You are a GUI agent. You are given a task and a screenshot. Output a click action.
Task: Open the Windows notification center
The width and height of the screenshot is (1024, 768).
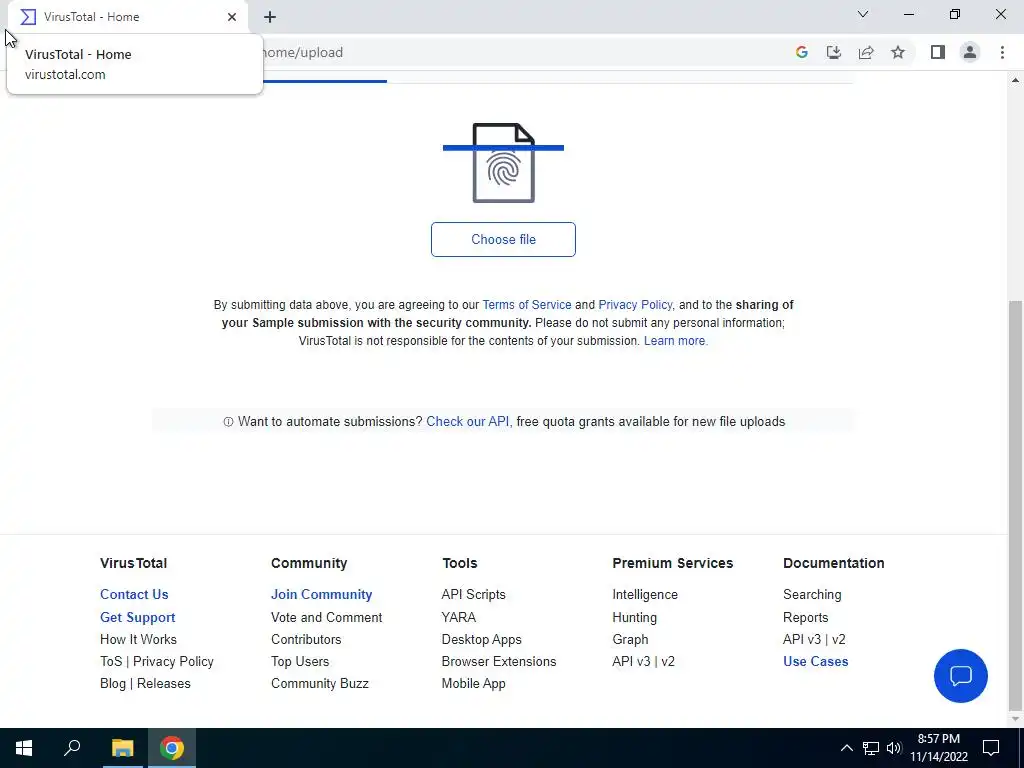[991, 748]
